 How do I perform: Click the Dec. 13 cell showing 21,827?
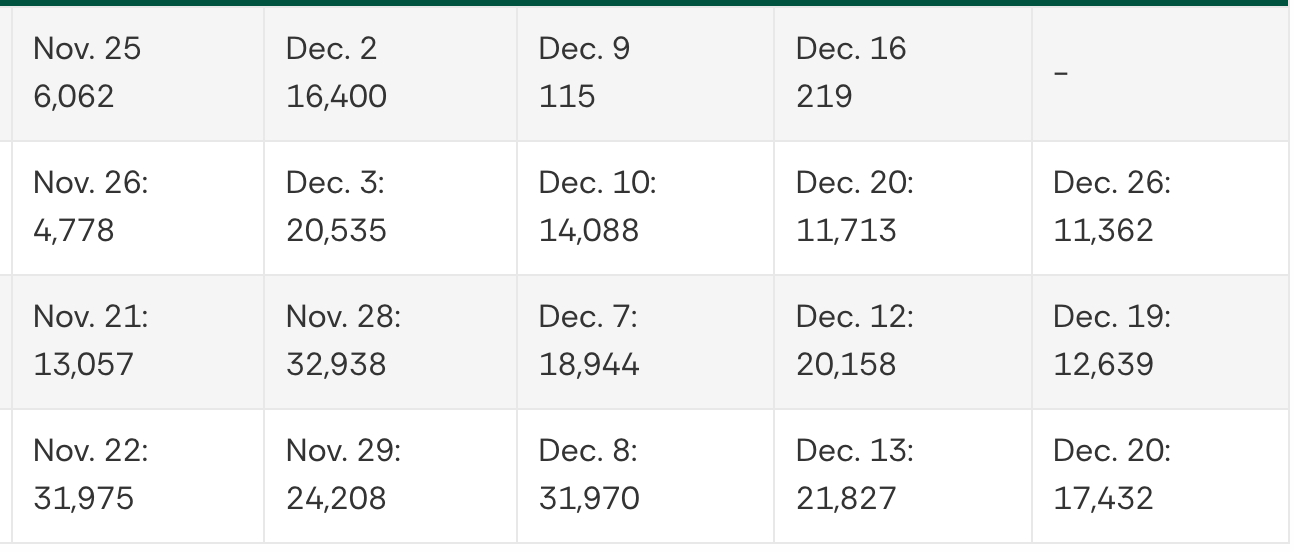[854, 475]
